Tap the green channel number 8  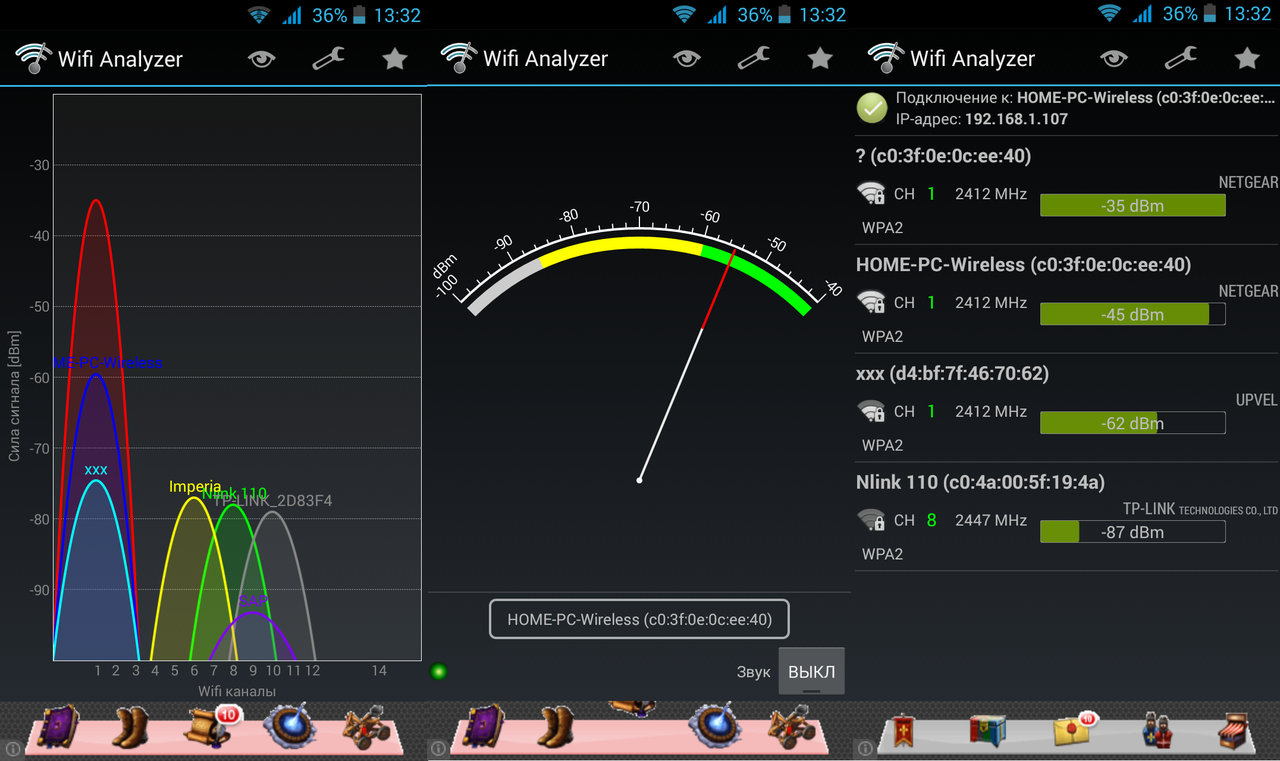pos(931,520)
